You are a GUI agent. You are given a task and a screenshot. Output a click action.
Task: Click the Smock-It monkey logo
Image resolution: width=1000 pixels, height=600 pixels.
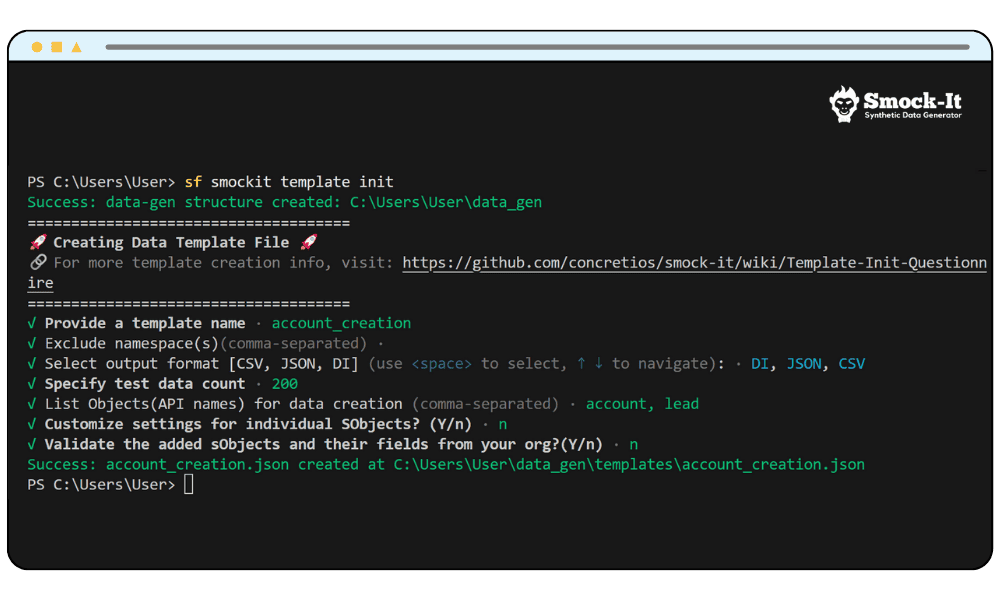[x=844, y=104]
